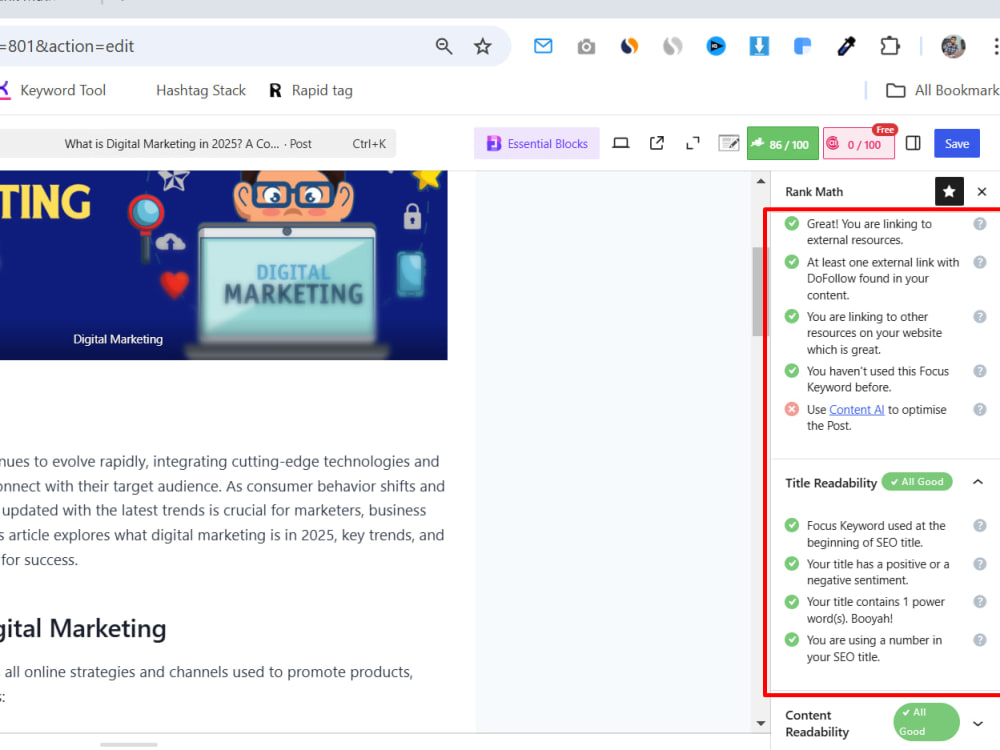Open the grey swirl extension icon

[x=672, y=46]
